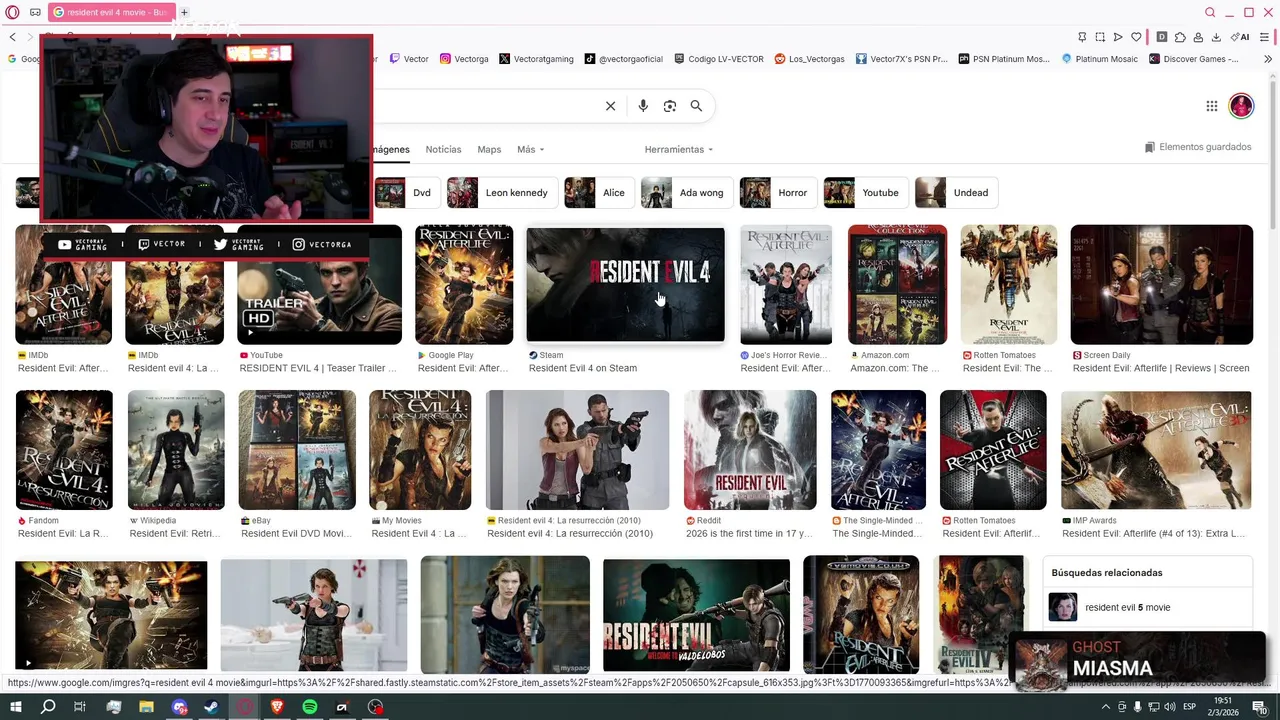
Task: Filter images by Horror chip
Action: 777,193
